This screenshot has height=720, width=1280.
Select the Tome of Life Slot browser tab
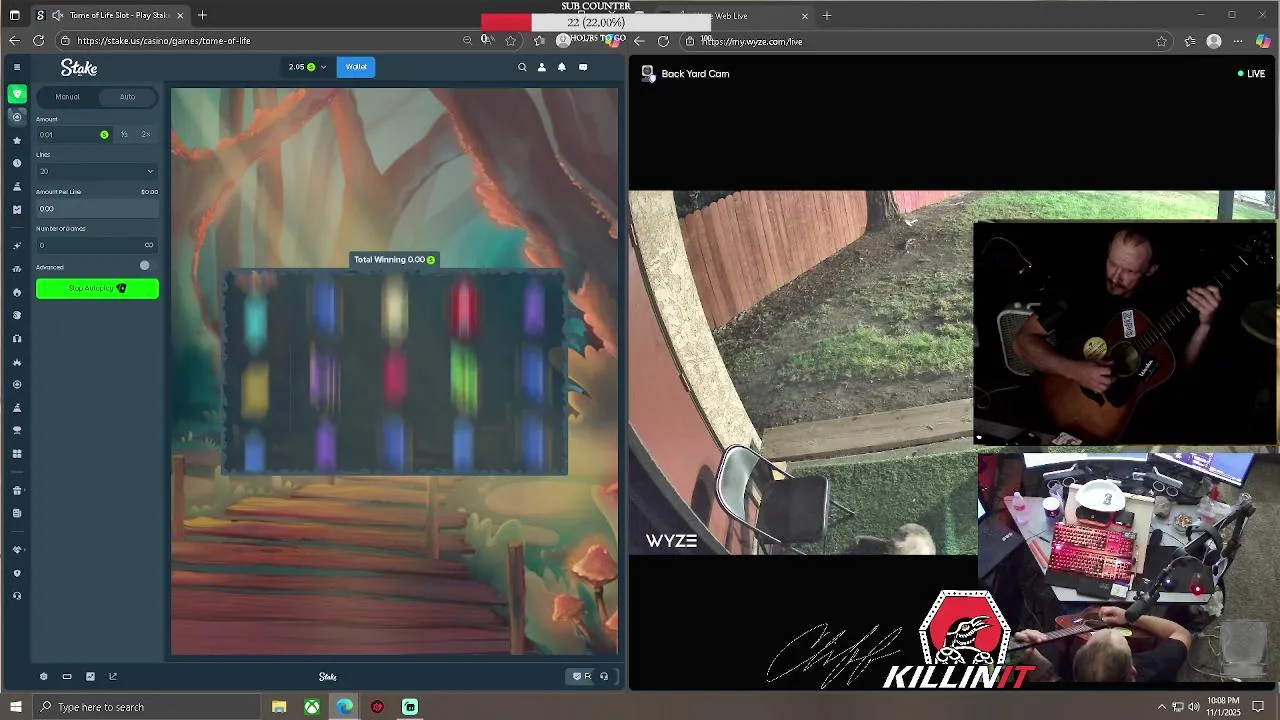(x=111, y=15)
